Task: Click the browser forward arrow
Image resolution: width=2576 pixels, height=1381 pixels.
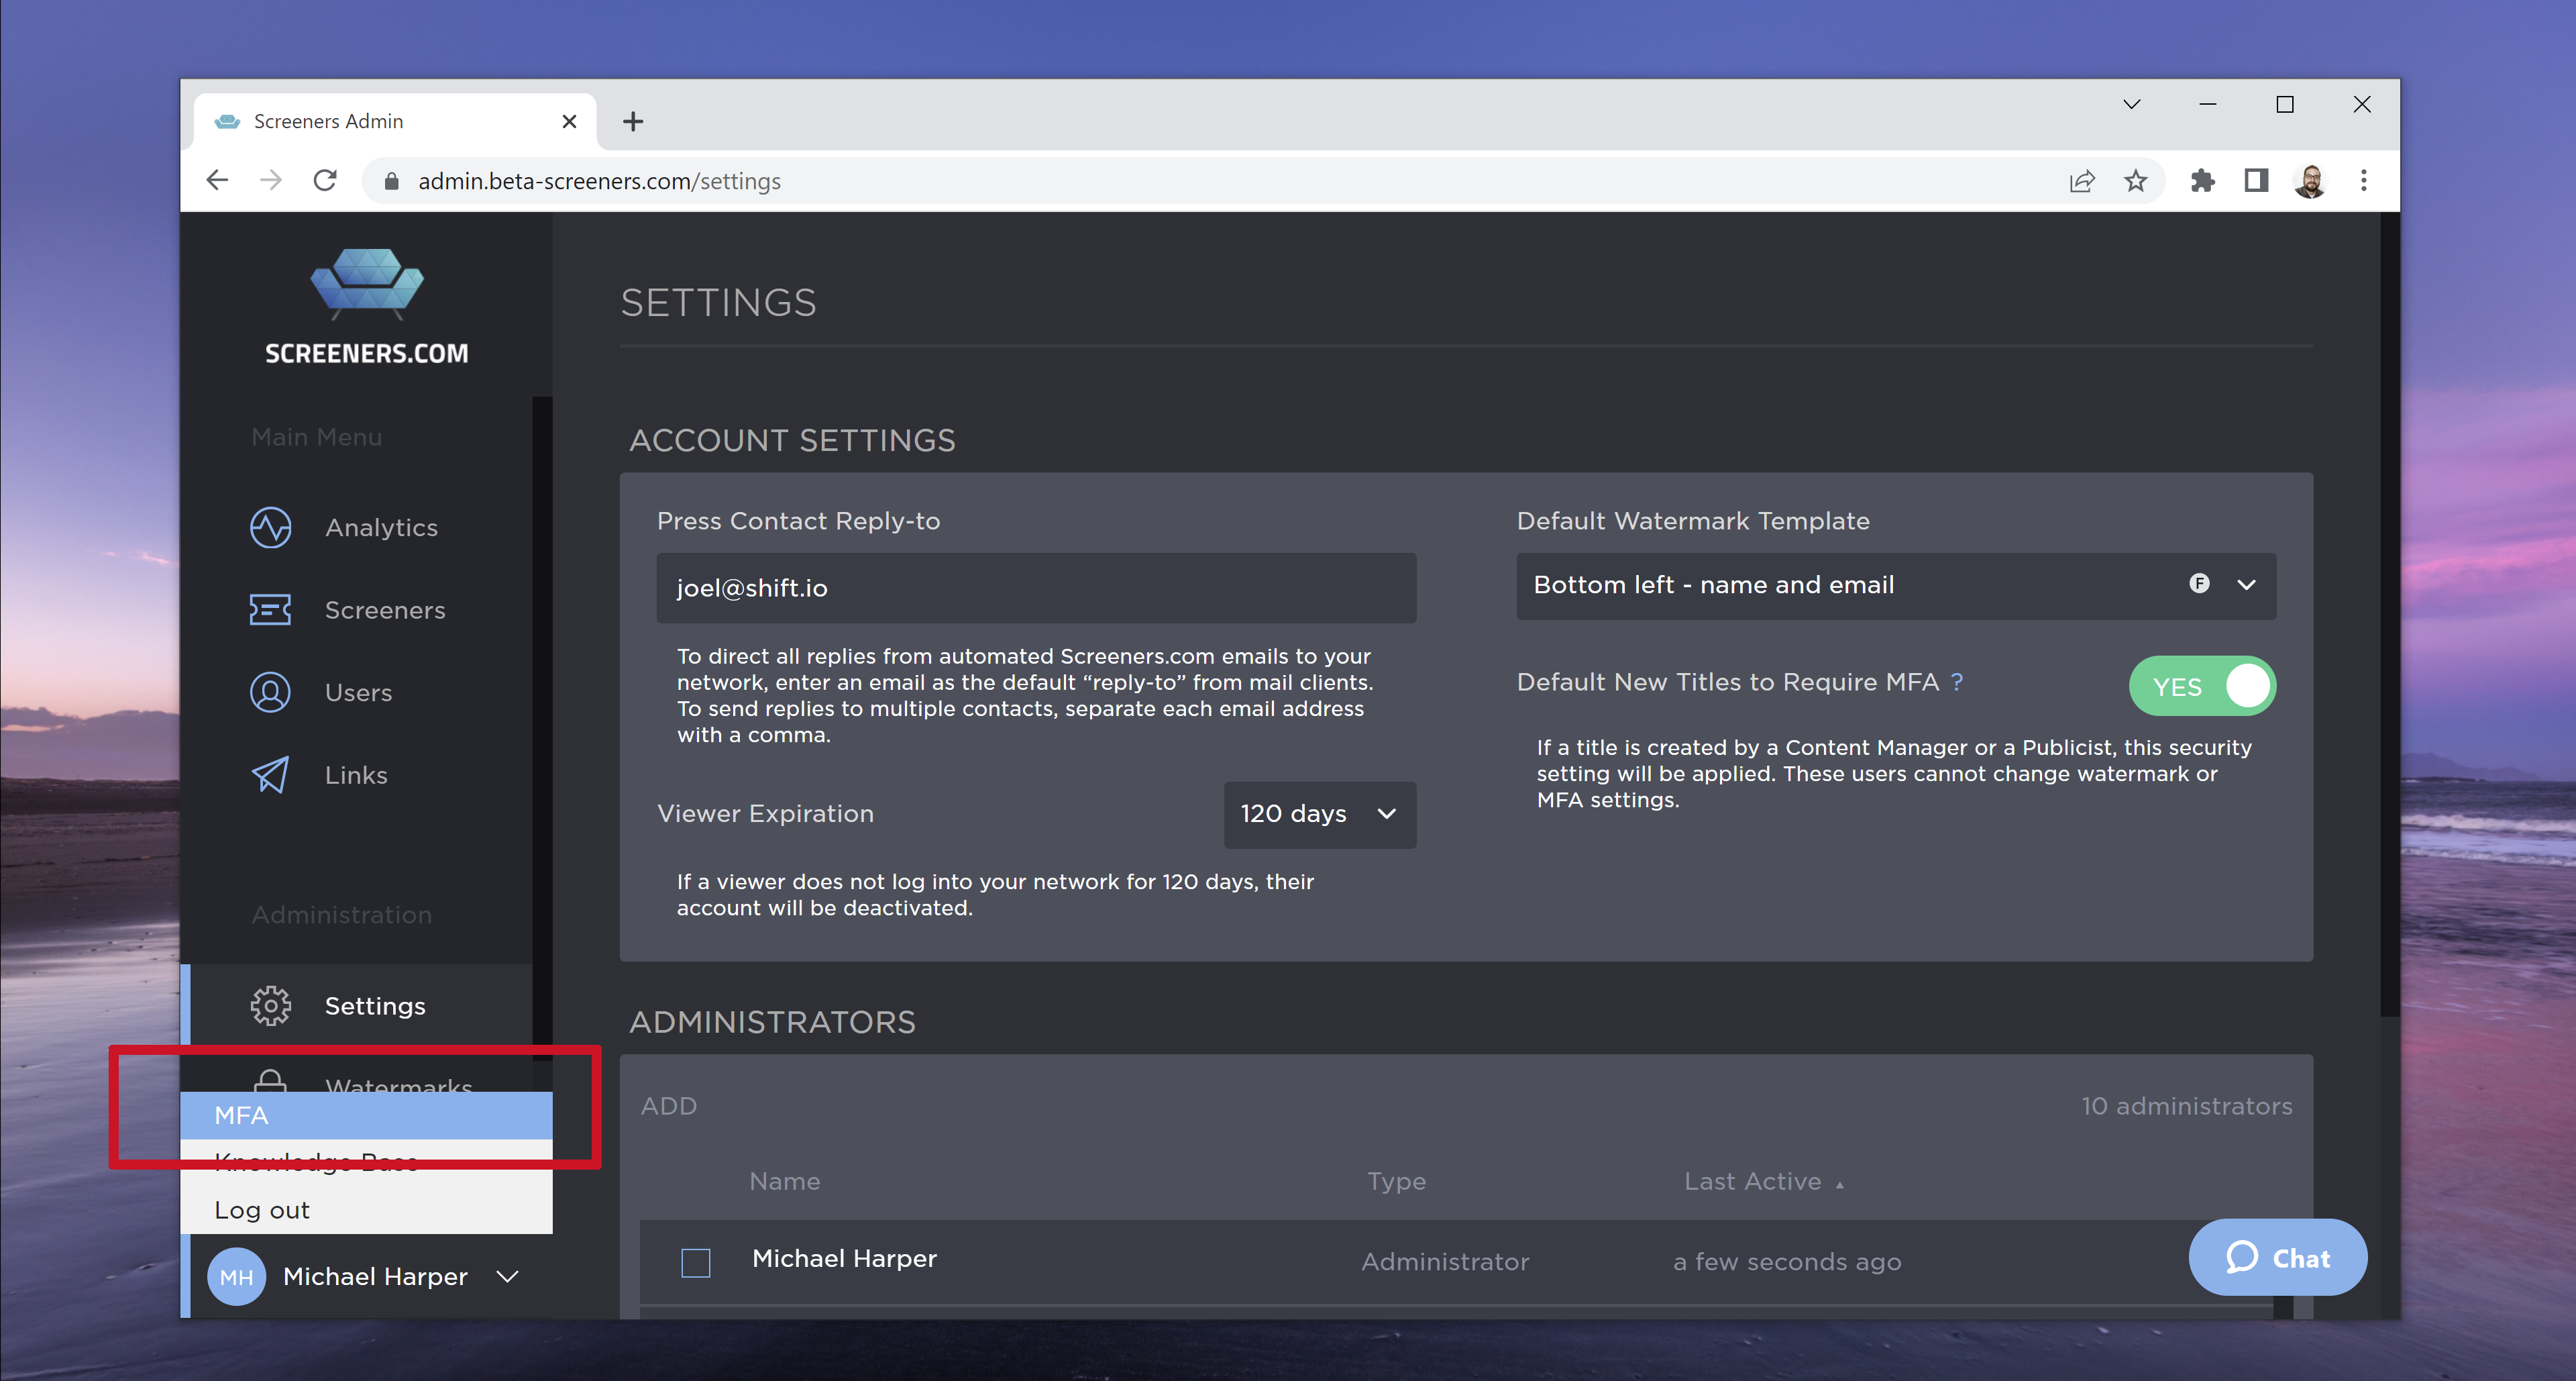Action: [x=271, y=181]
